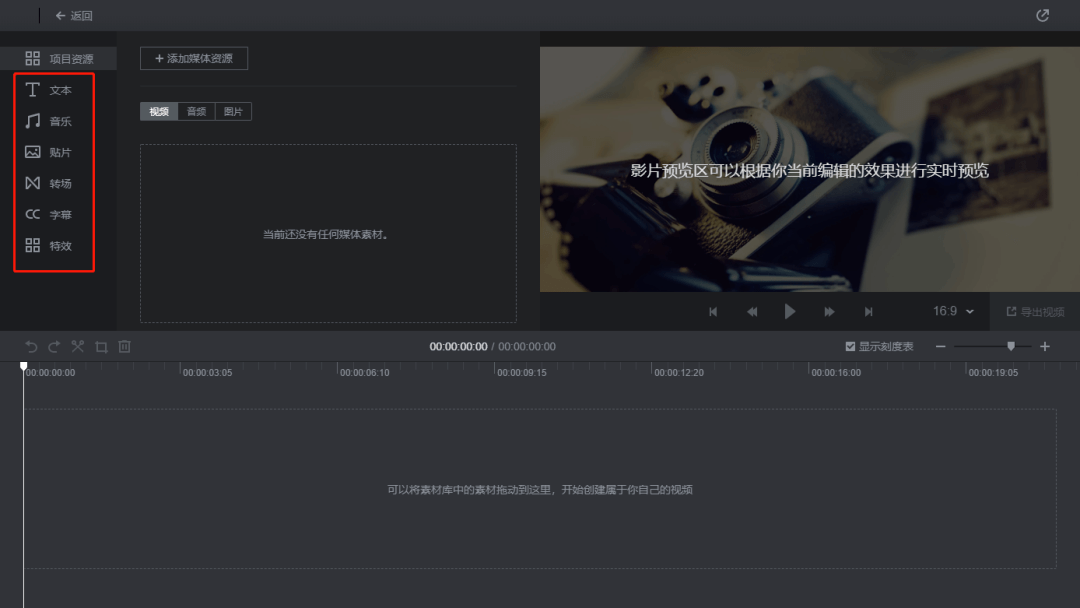Switch to the 图片 image tab

233,112
